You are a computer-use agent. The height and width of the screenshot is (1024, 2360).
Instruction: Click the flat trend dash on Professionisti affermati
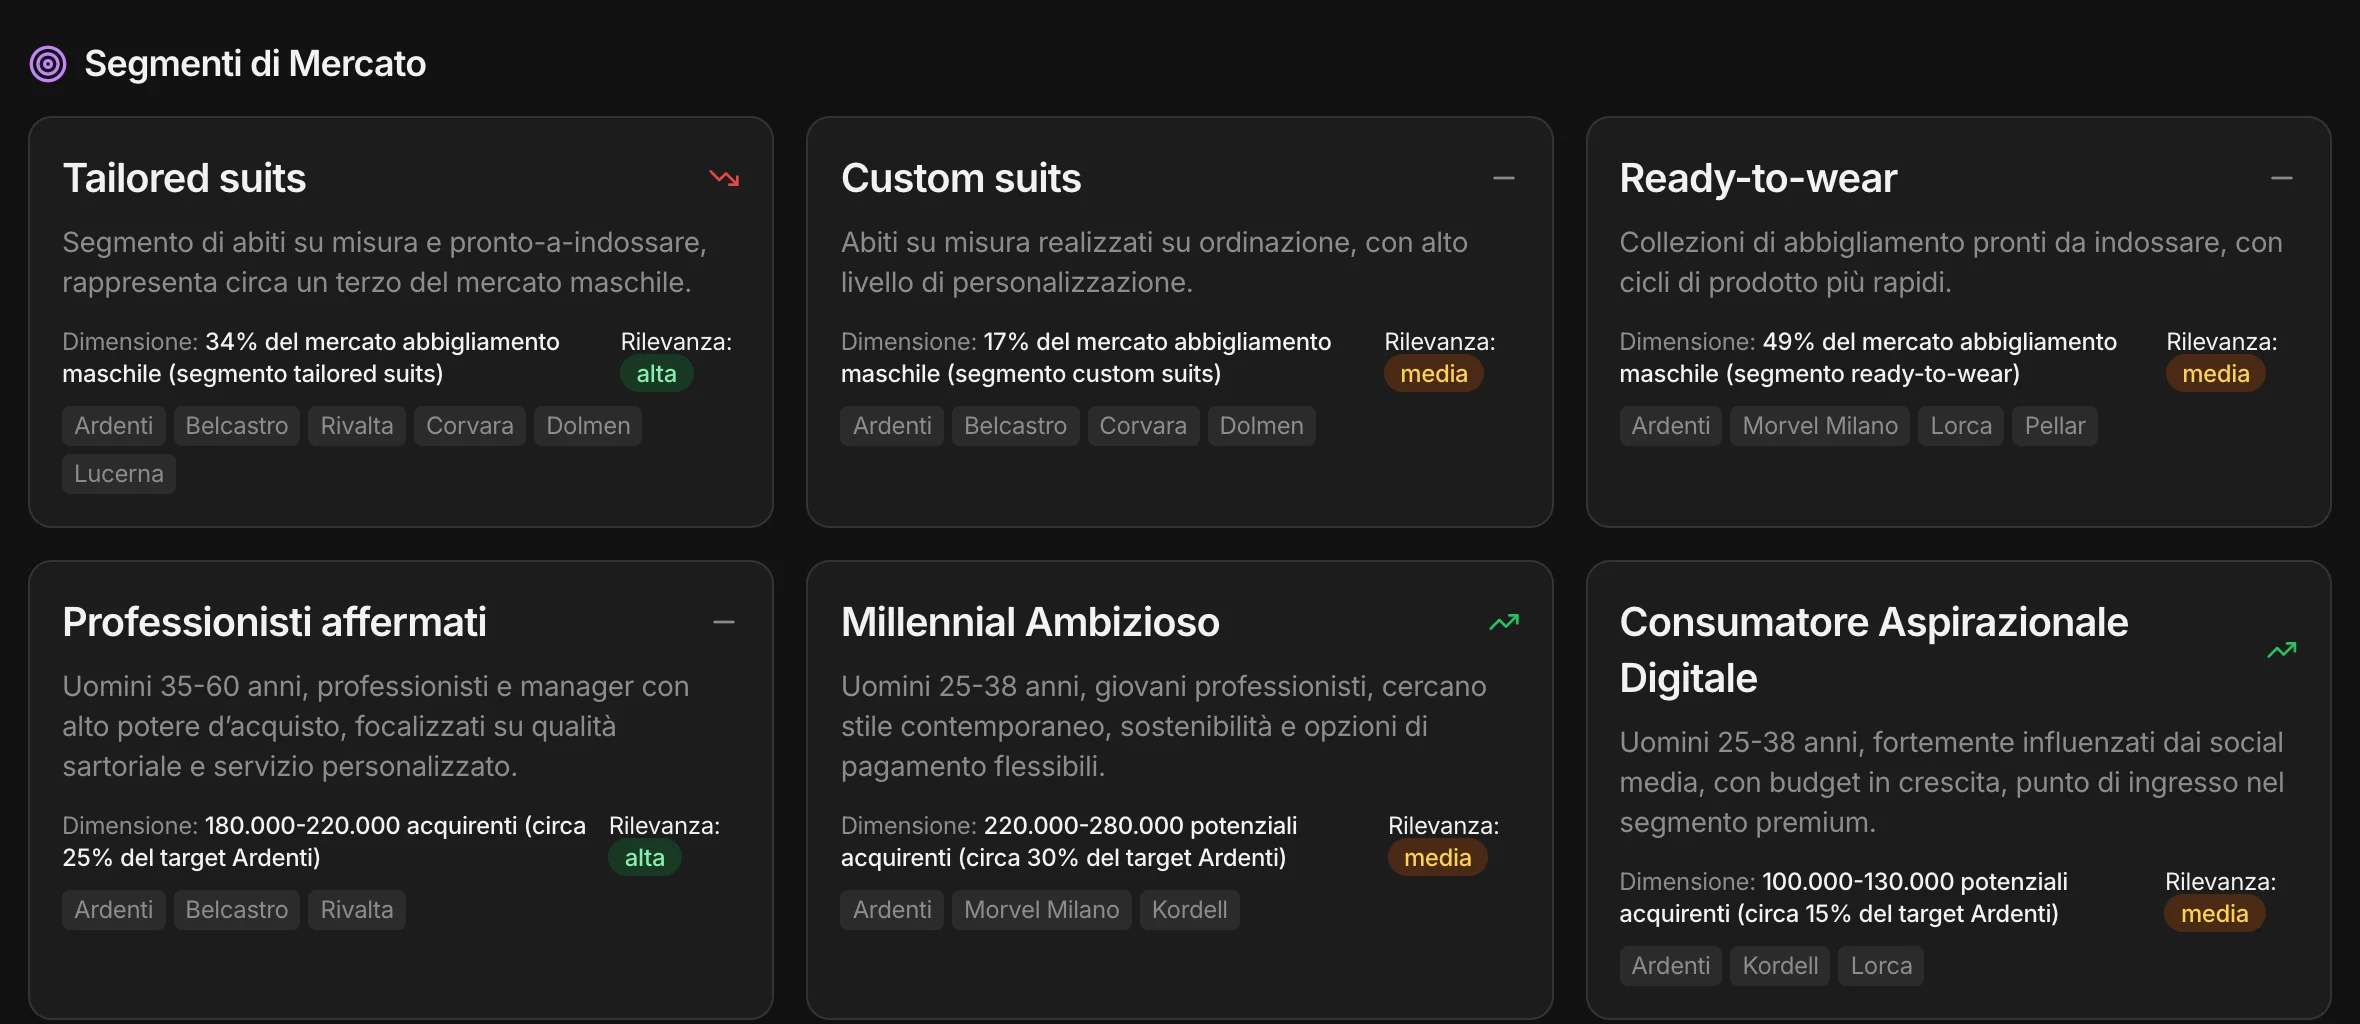[724, 622]
